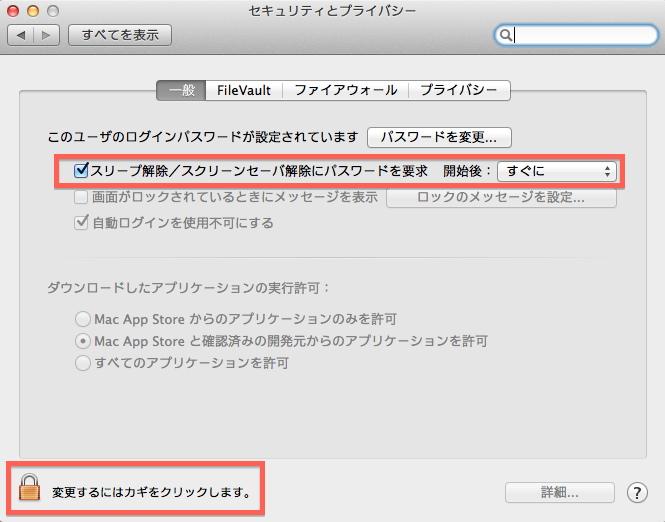Select Mac App Store only radio option
This screenshot has width=665, height=522.
[83, 319]
